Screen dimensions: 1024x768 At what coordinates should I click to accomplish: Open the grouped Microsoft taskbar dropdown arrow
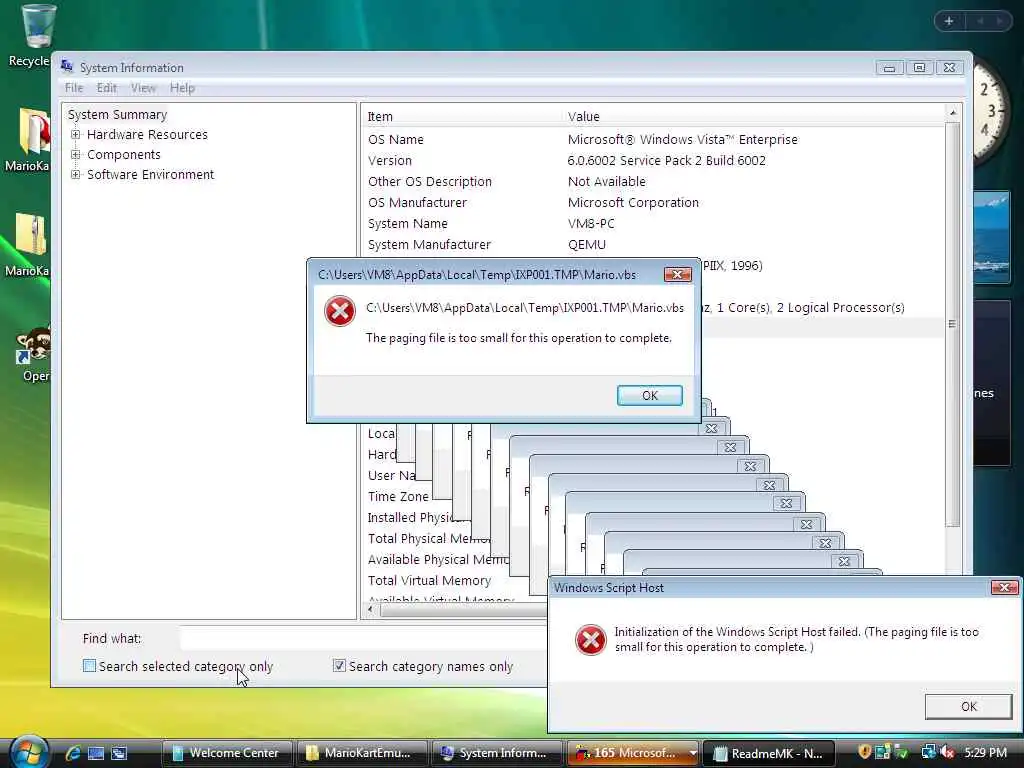click(692, 753)
